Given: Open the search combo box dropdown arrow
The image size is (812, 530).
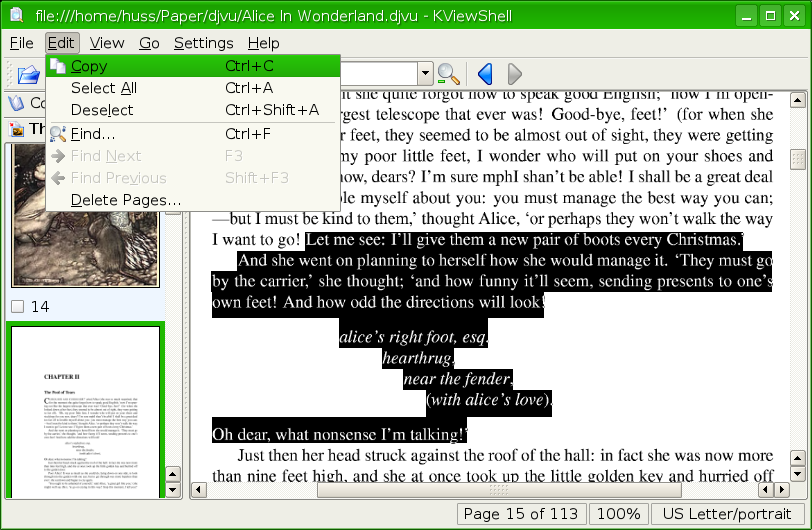Looking at the screenshot, I should [425, 74].
